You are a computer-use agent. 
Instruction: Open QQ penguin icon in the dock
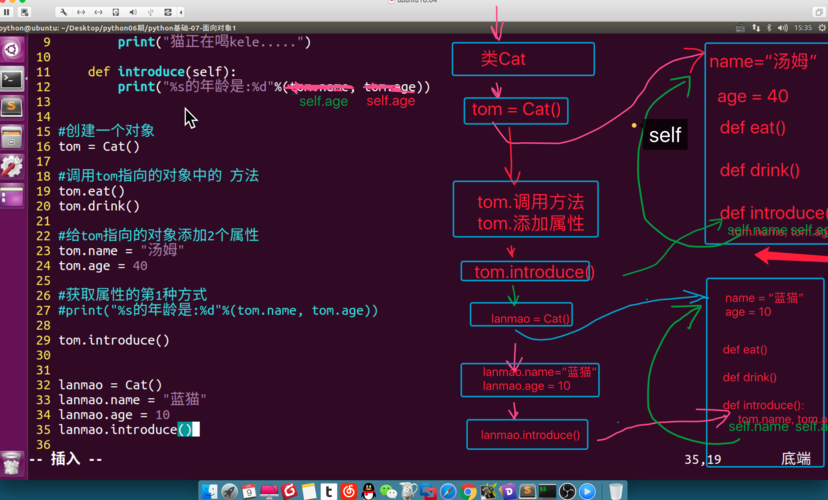coord(369,492)
